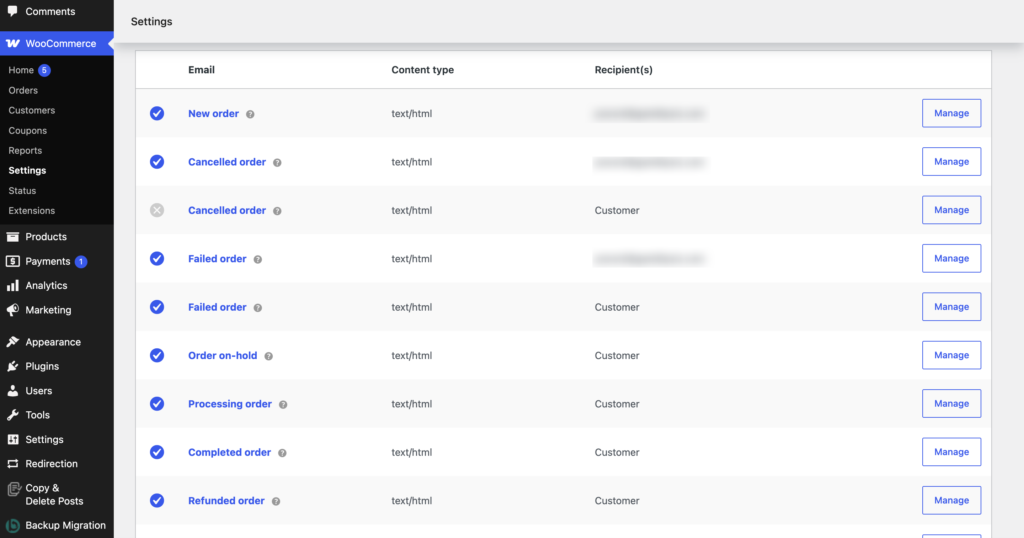This screenshot has height=538, width=1024.
Task: Toggle enabled status of Refunded order email
Action: click(157, 500)
